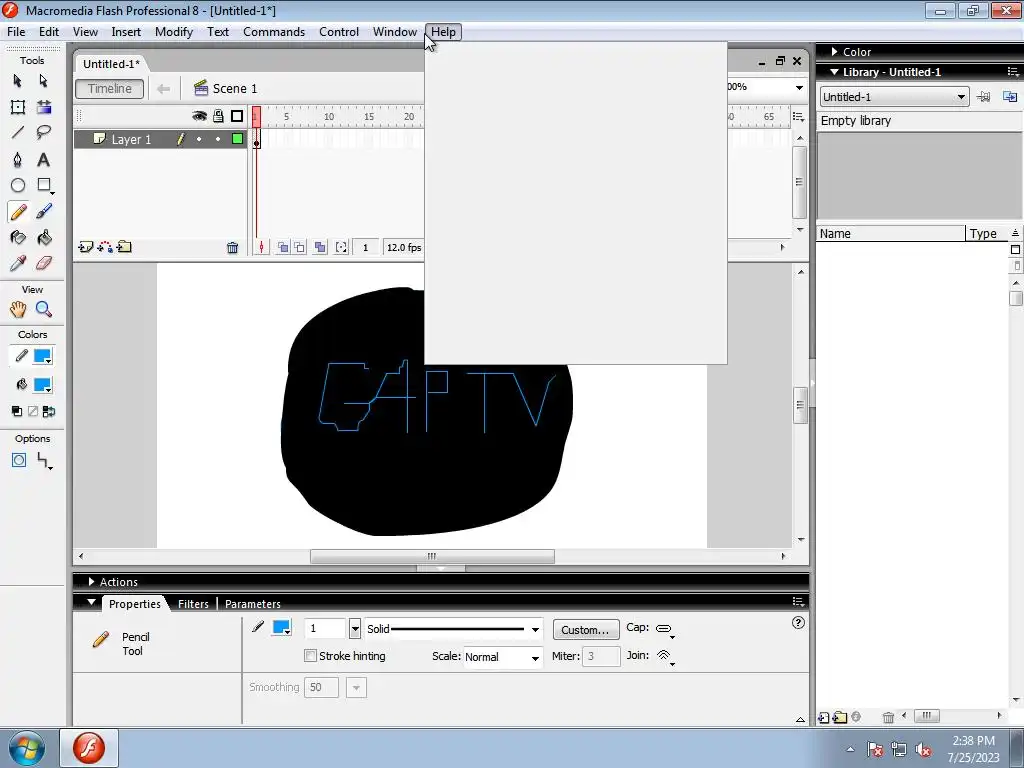Click New Symbol icon in Library
The image size is (1024, 768).
(824, 718)
